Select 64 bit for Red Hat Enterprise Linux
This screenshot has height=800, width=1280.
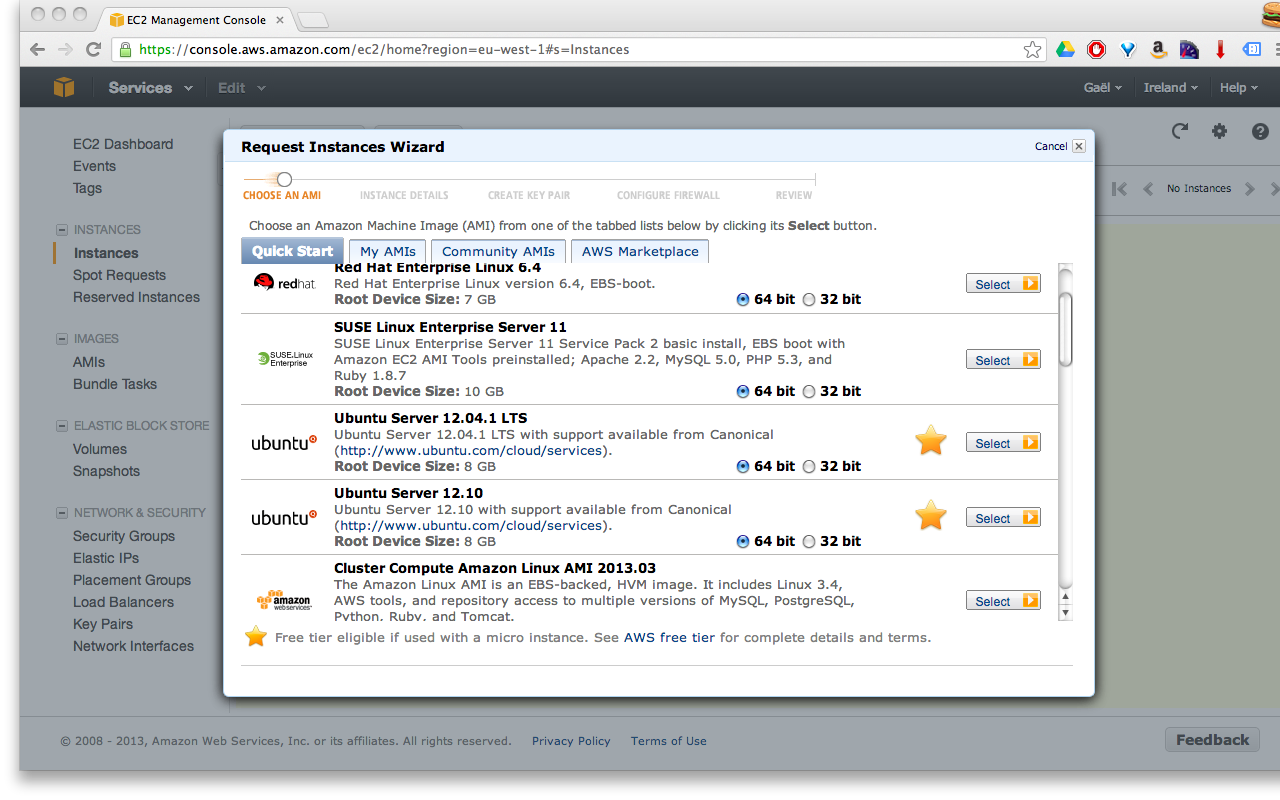click(x=742, y=298)
